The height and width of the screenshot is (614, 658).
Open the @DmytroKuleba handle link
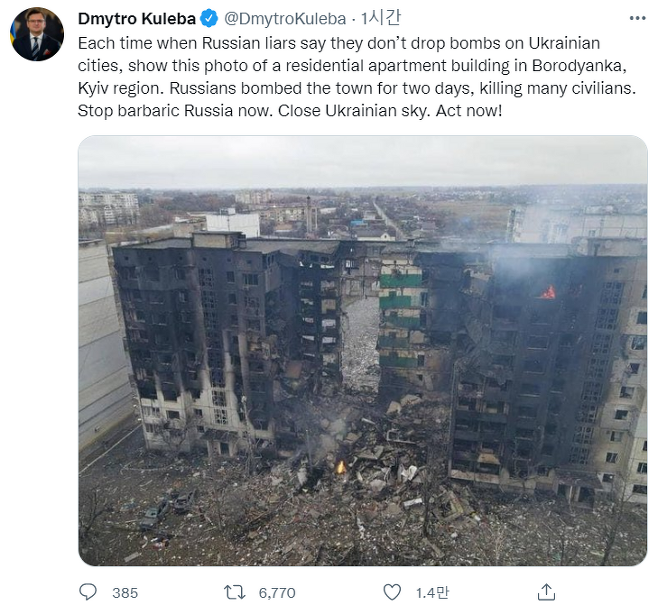pyautogui.click(x=285, y=18)
